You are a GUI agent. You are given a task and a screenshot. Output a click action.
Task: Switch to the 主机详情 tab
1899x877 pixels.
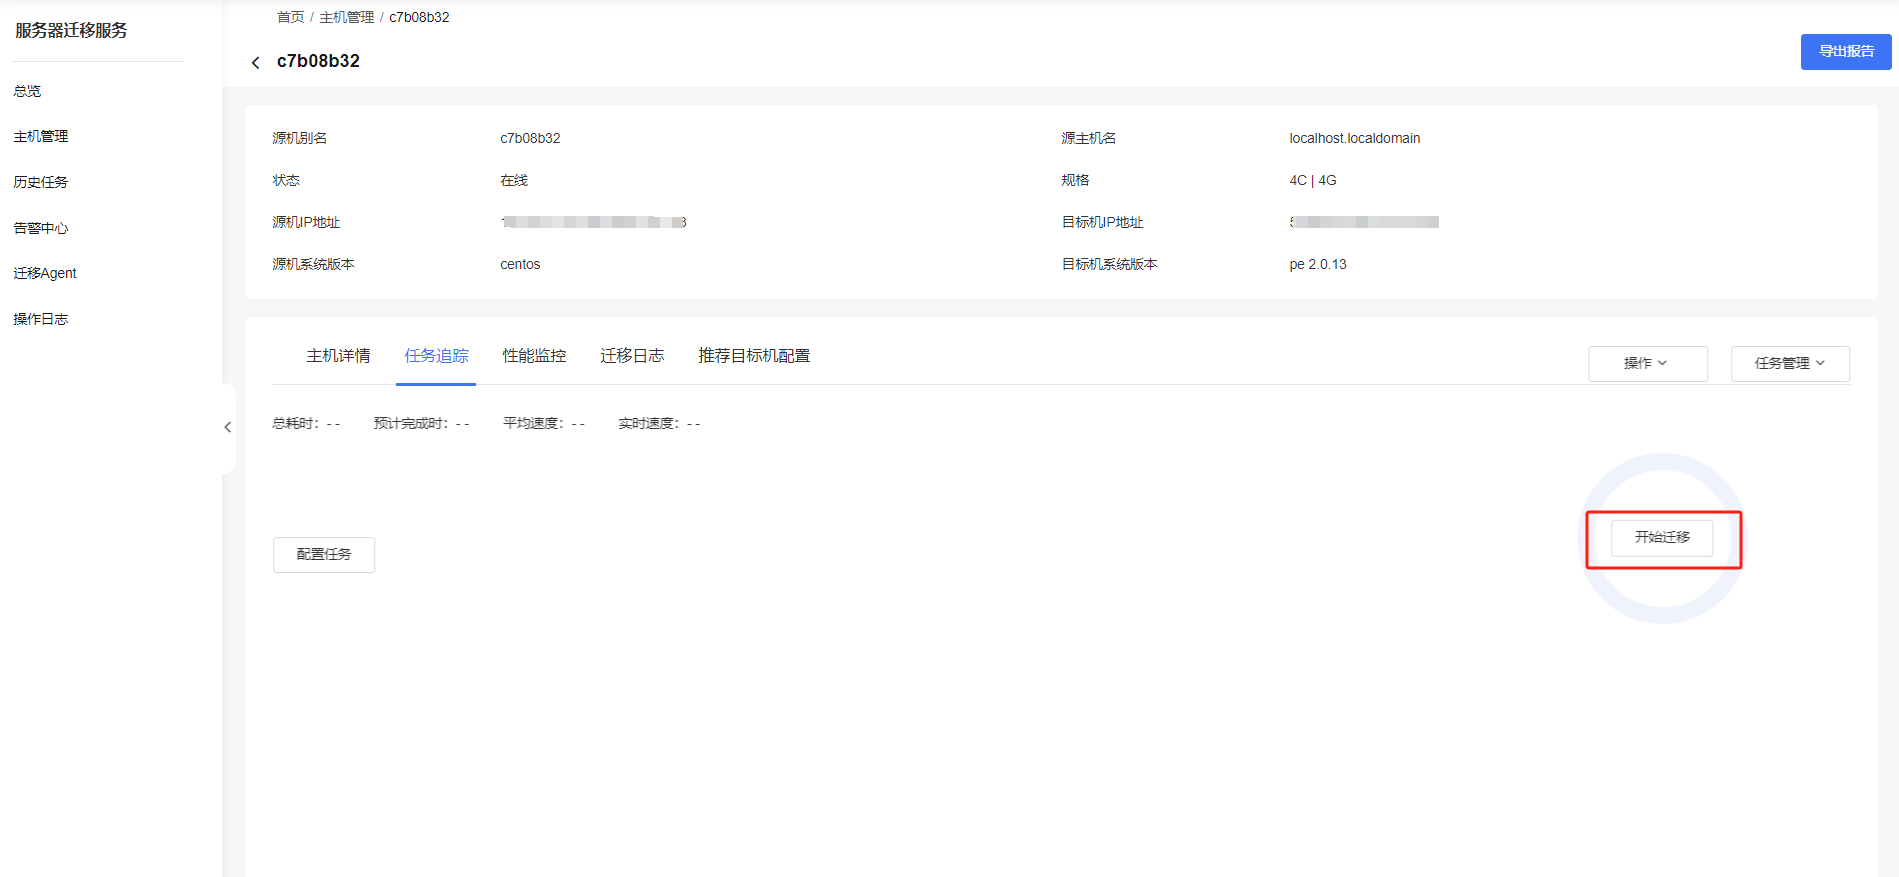(x=338, y=356)
